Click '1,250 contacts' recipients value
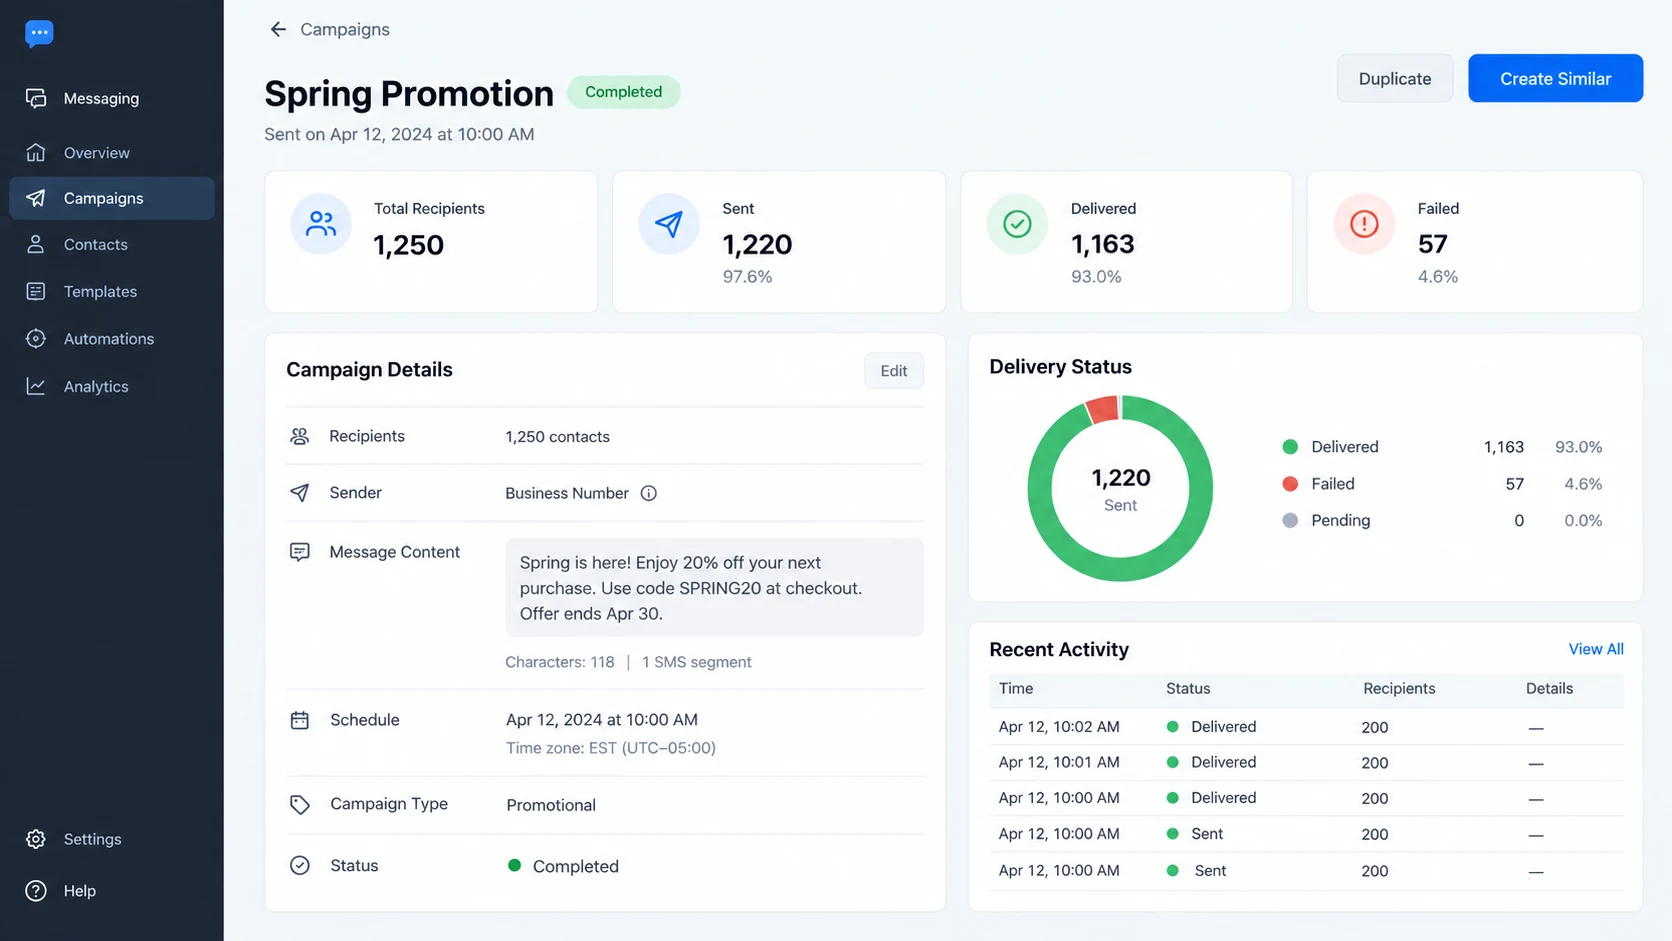The height and width of the screenshot is (941, 1672). pos(557,437)
